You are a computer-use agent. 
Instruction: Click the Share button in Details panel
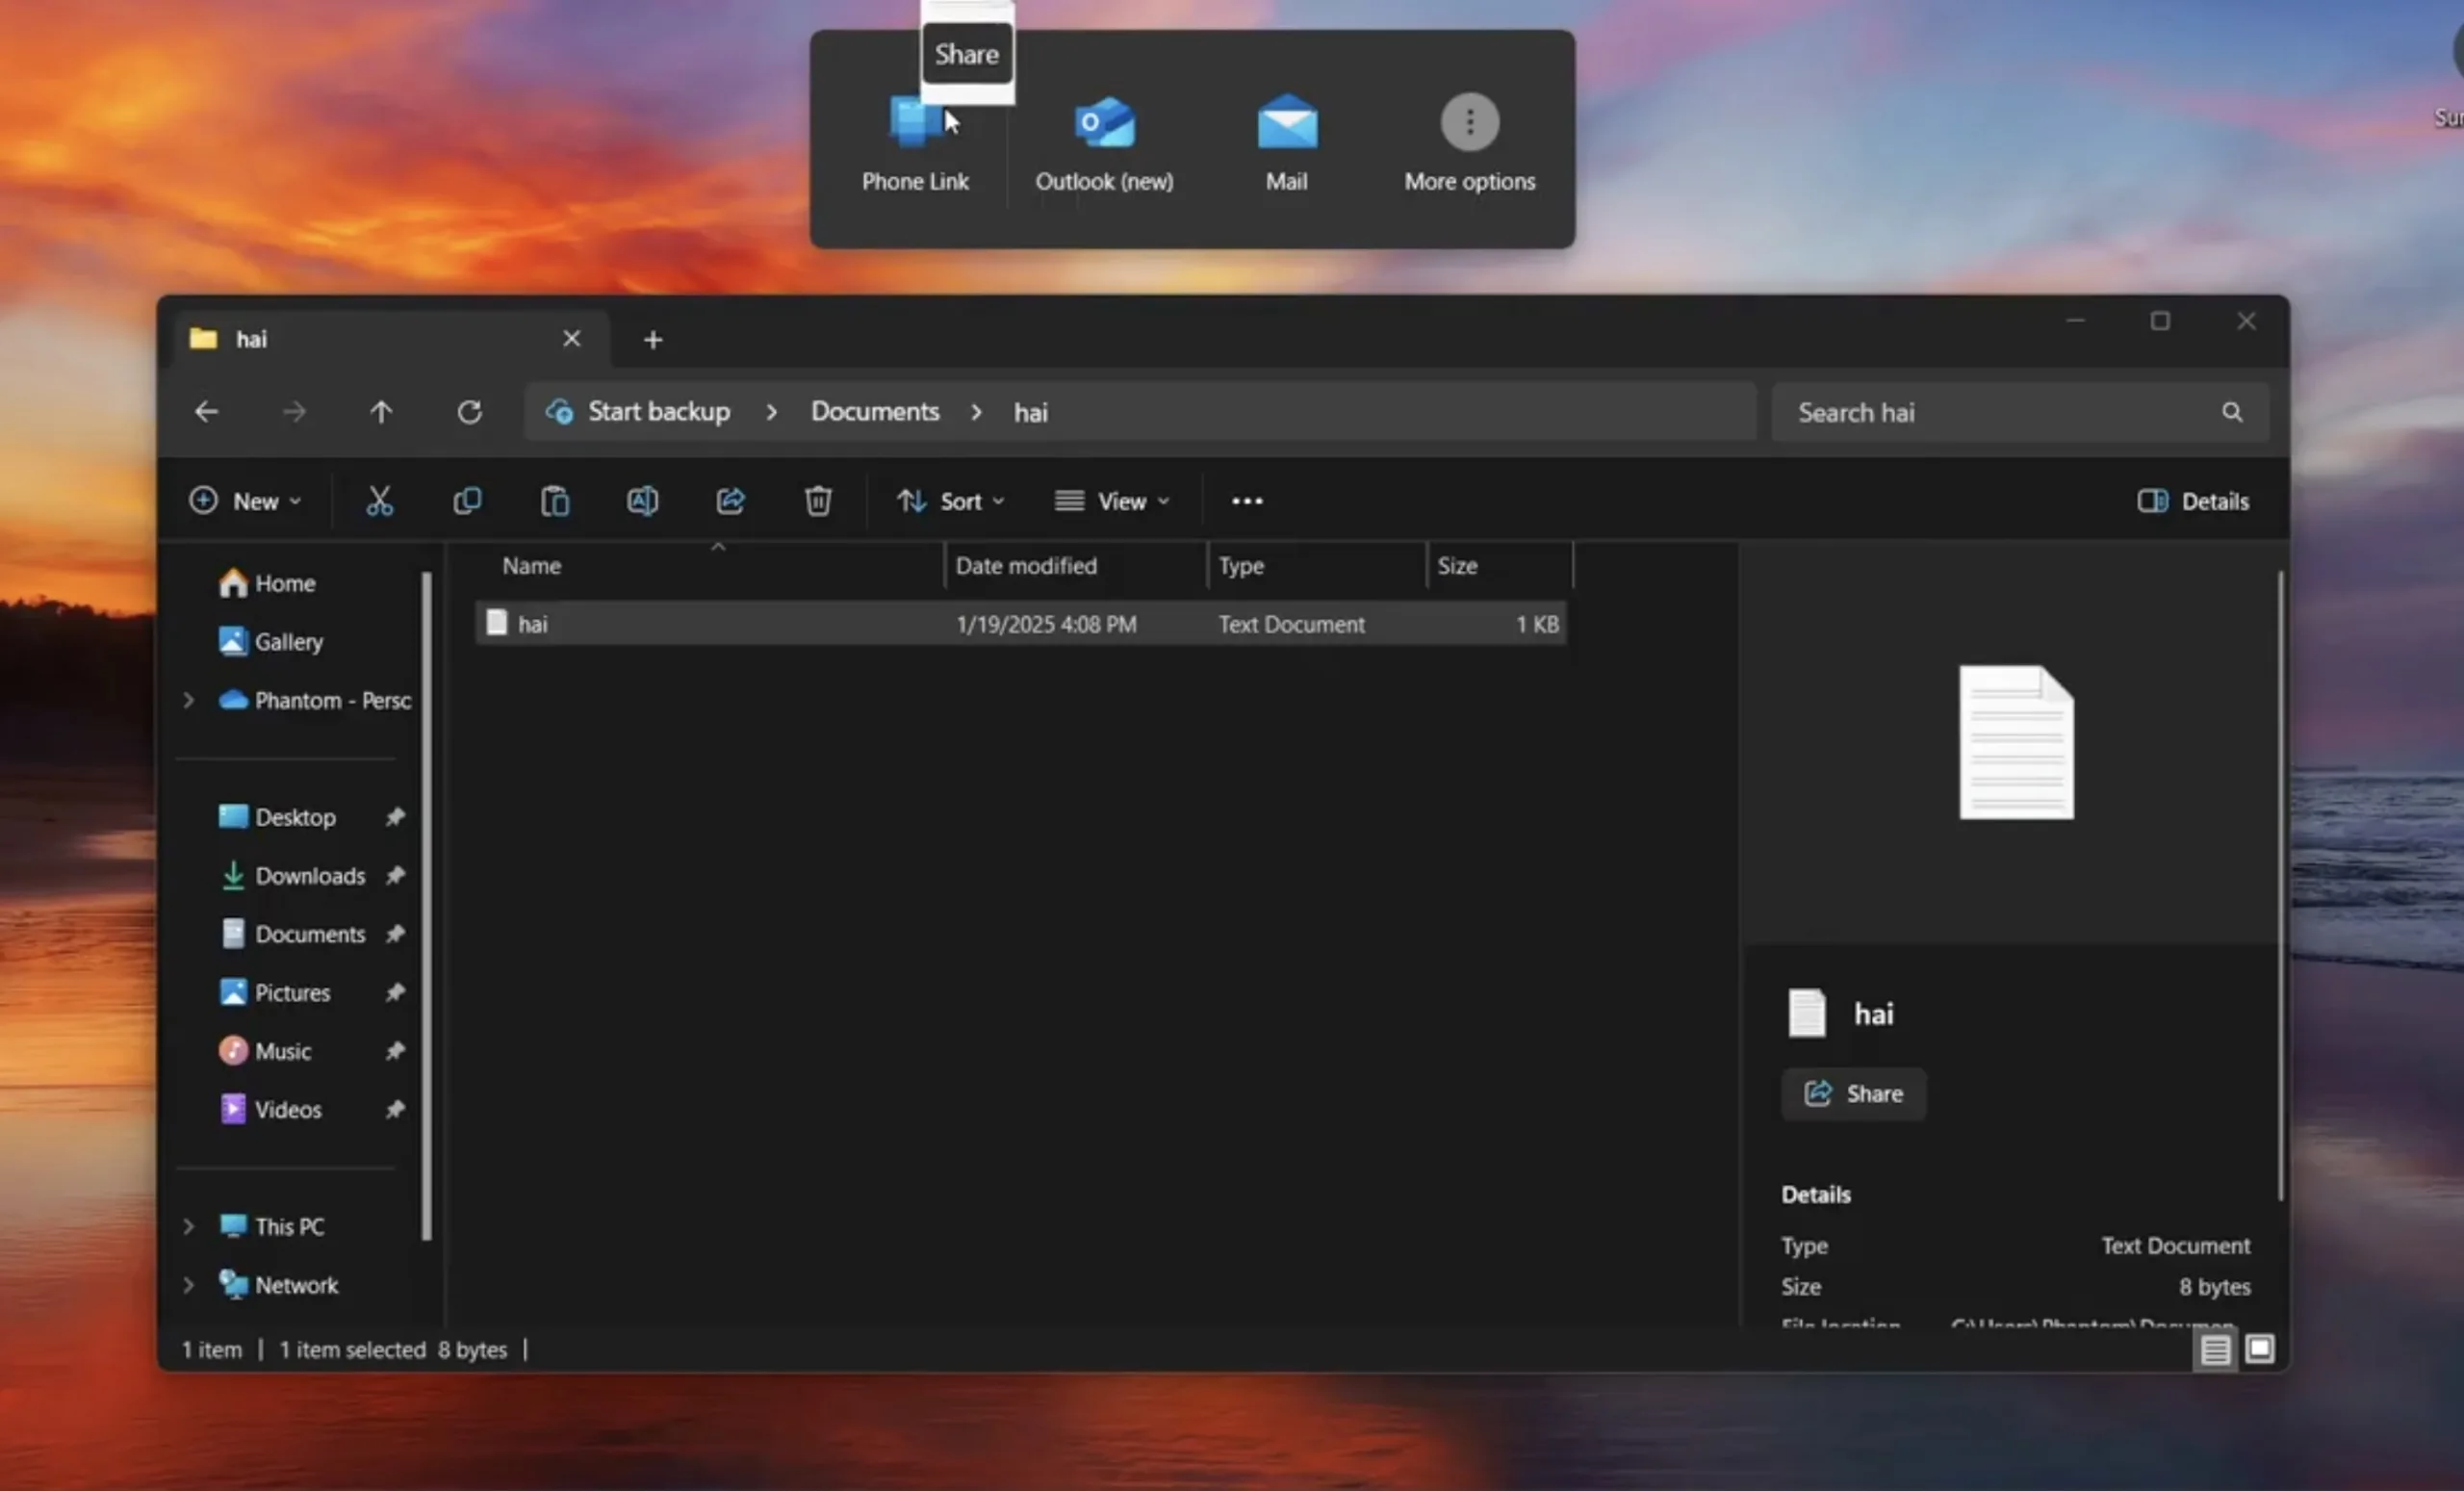(1853, 1093)
